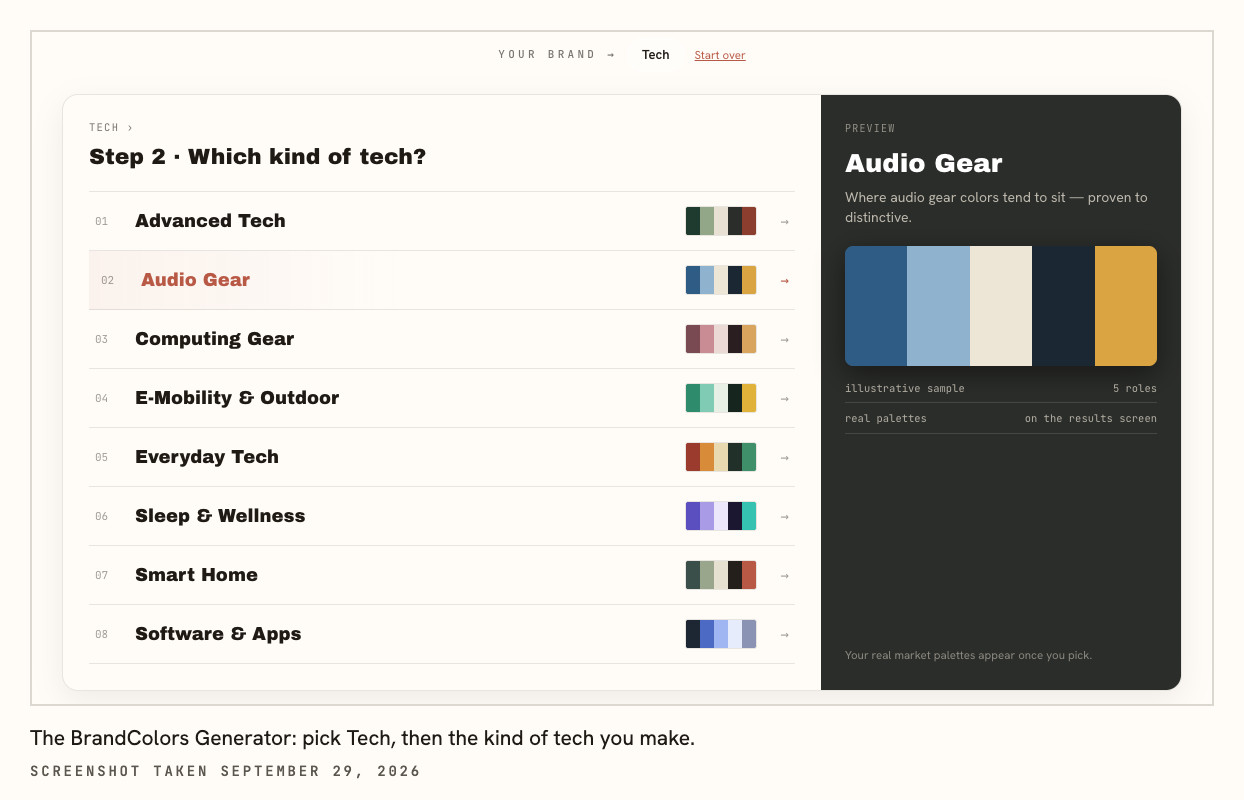1244x800 pixels.
Task: Click the '01' row number
Action: [101, 221]
